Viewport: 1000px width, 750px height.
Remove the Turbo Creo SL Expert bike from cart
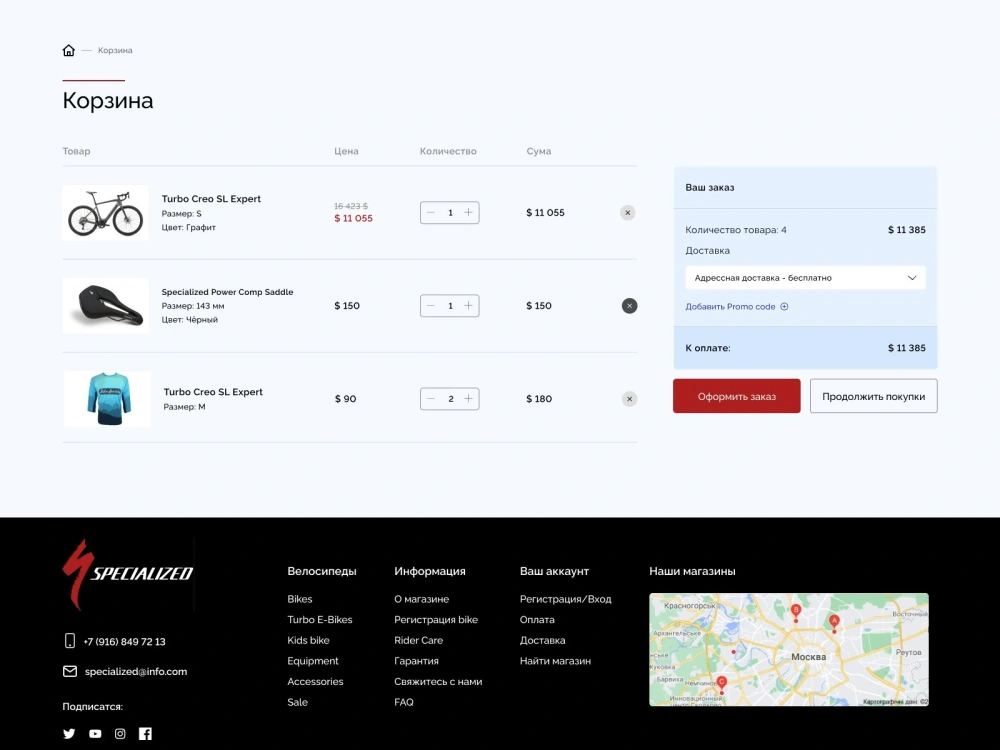(628, 213)
